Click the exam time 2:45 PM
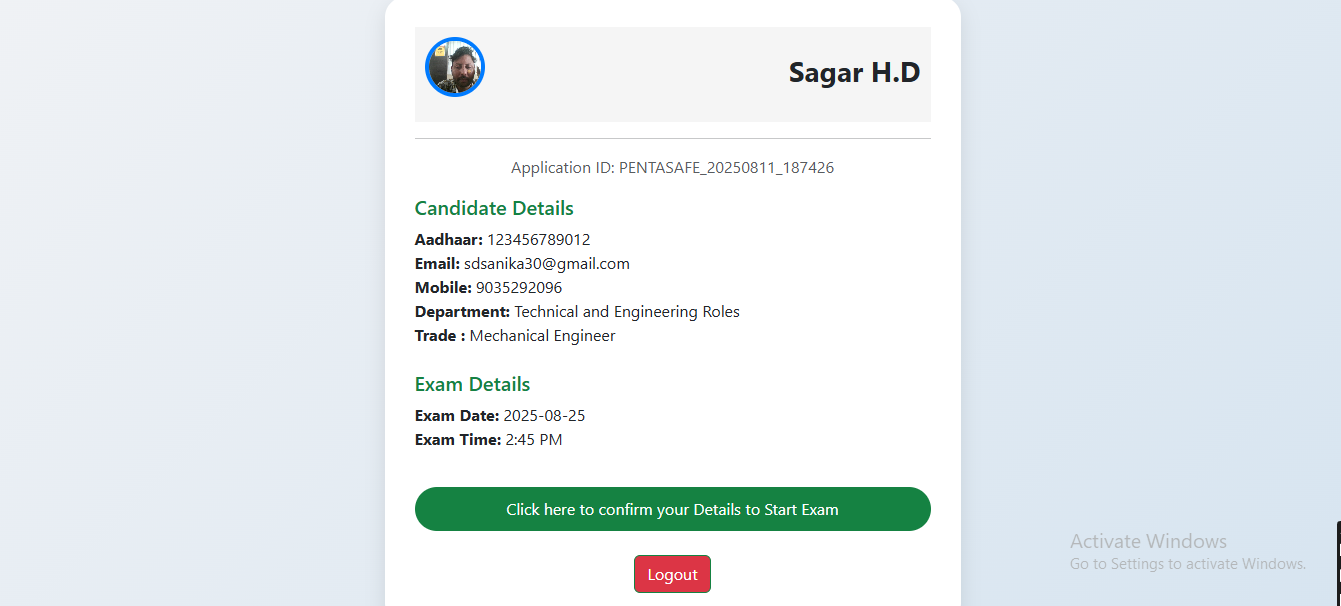1341x606 pixels. (533, 440)
